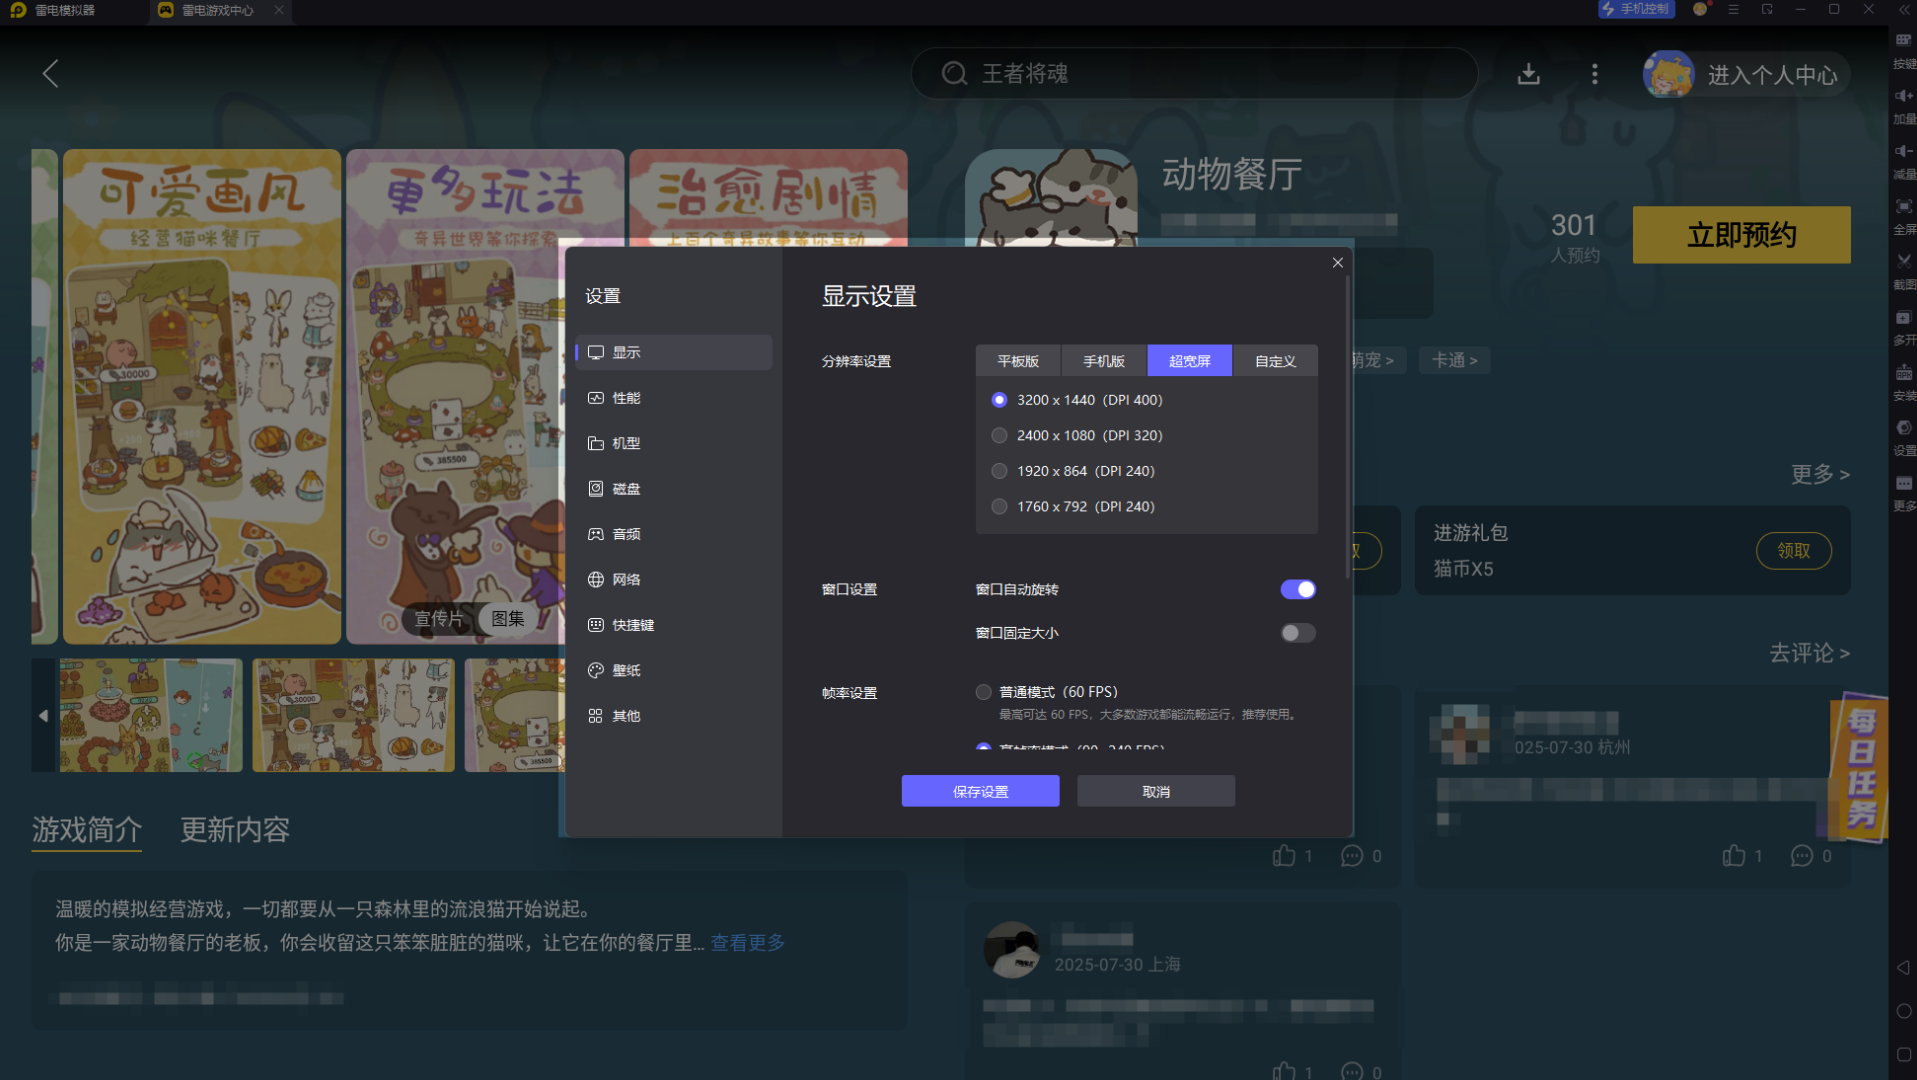Click the user avatar in 进入个人中心
Screen dimensions: 1917x1080
point(1668,74)
